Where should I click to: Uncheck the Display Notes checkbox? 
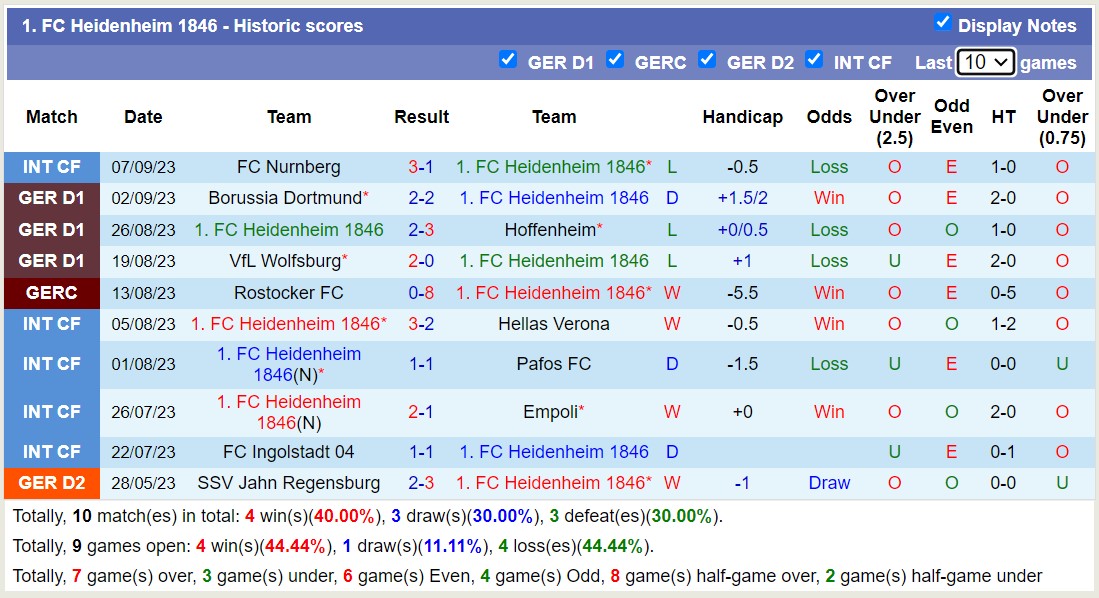[943, 20]
